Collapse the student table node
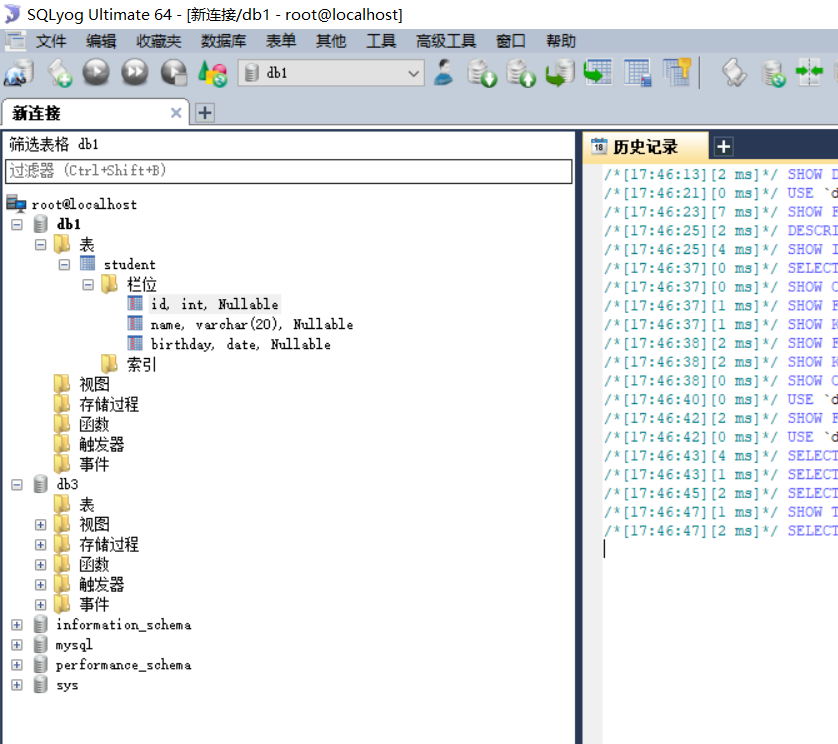 [64, 264]
